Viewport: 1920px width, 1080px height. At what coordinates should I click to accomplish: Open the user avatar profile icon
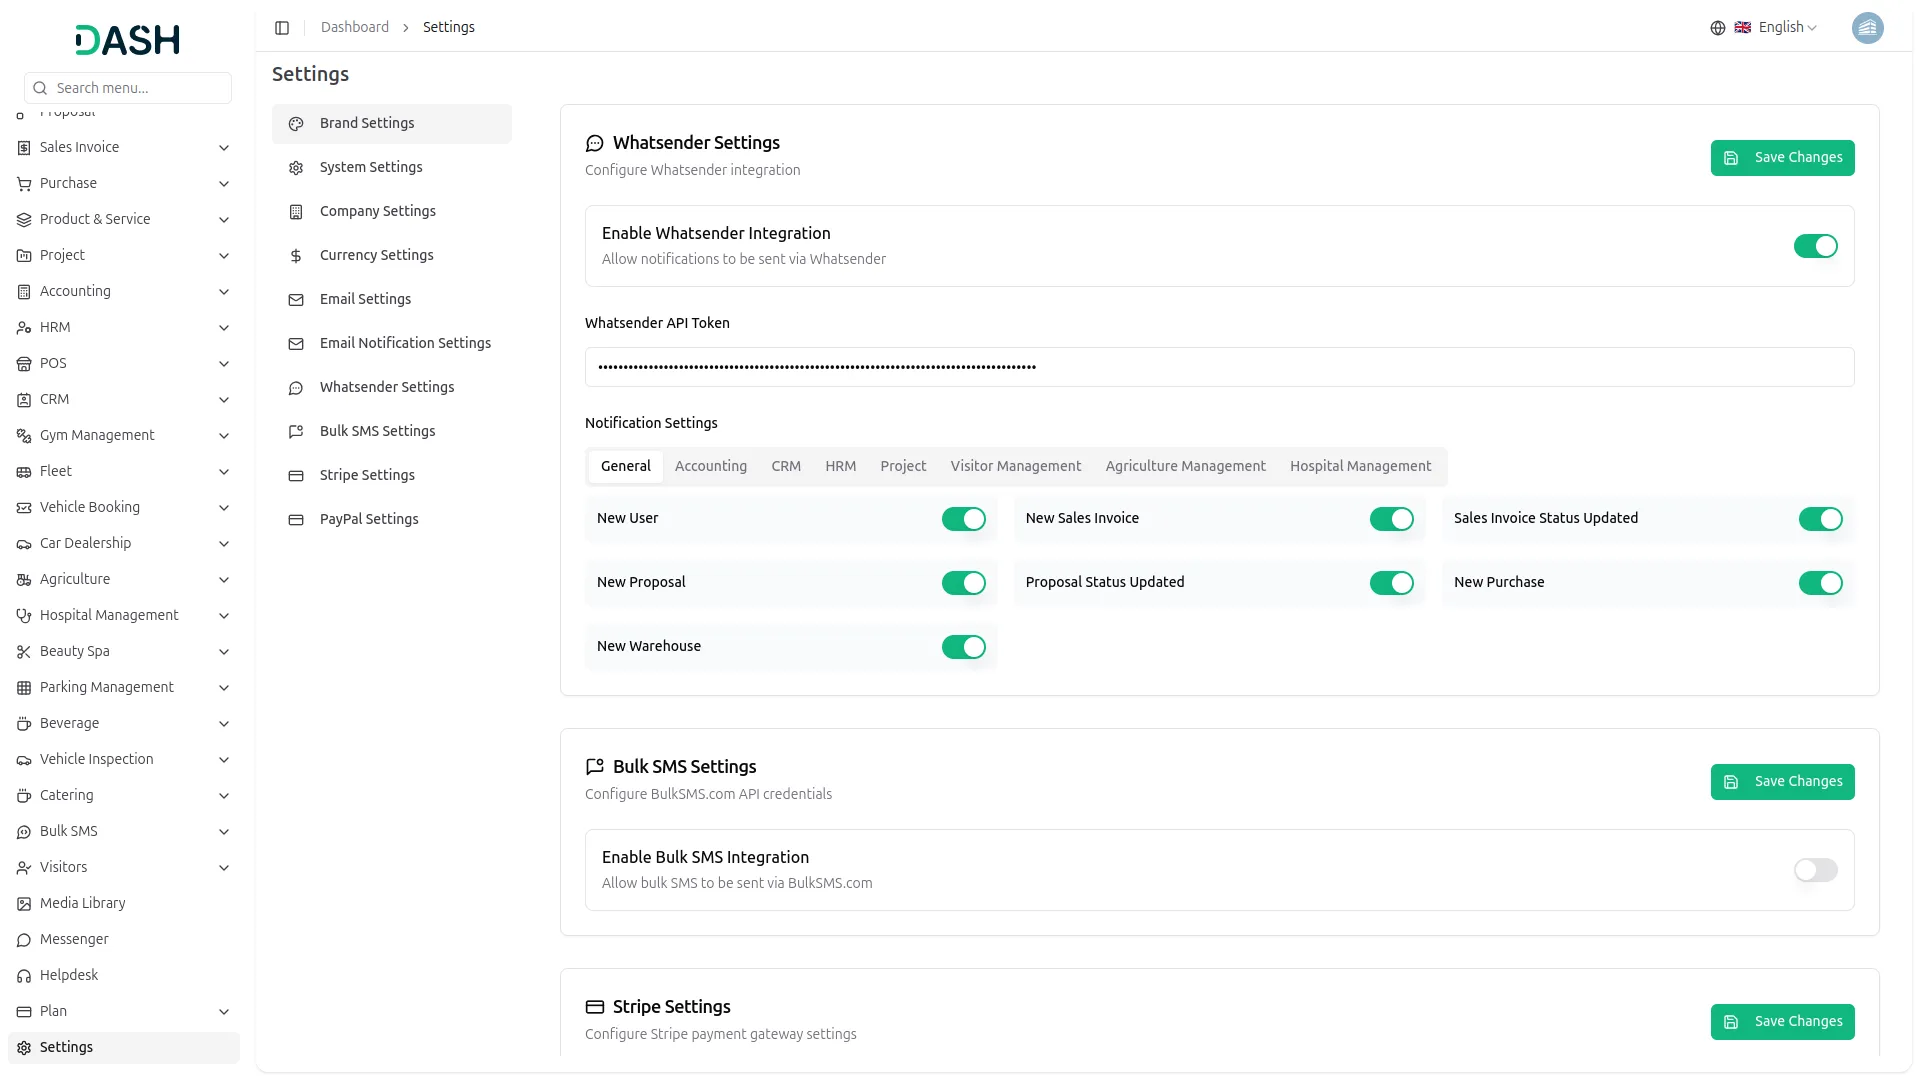(x=1867, y=28)
